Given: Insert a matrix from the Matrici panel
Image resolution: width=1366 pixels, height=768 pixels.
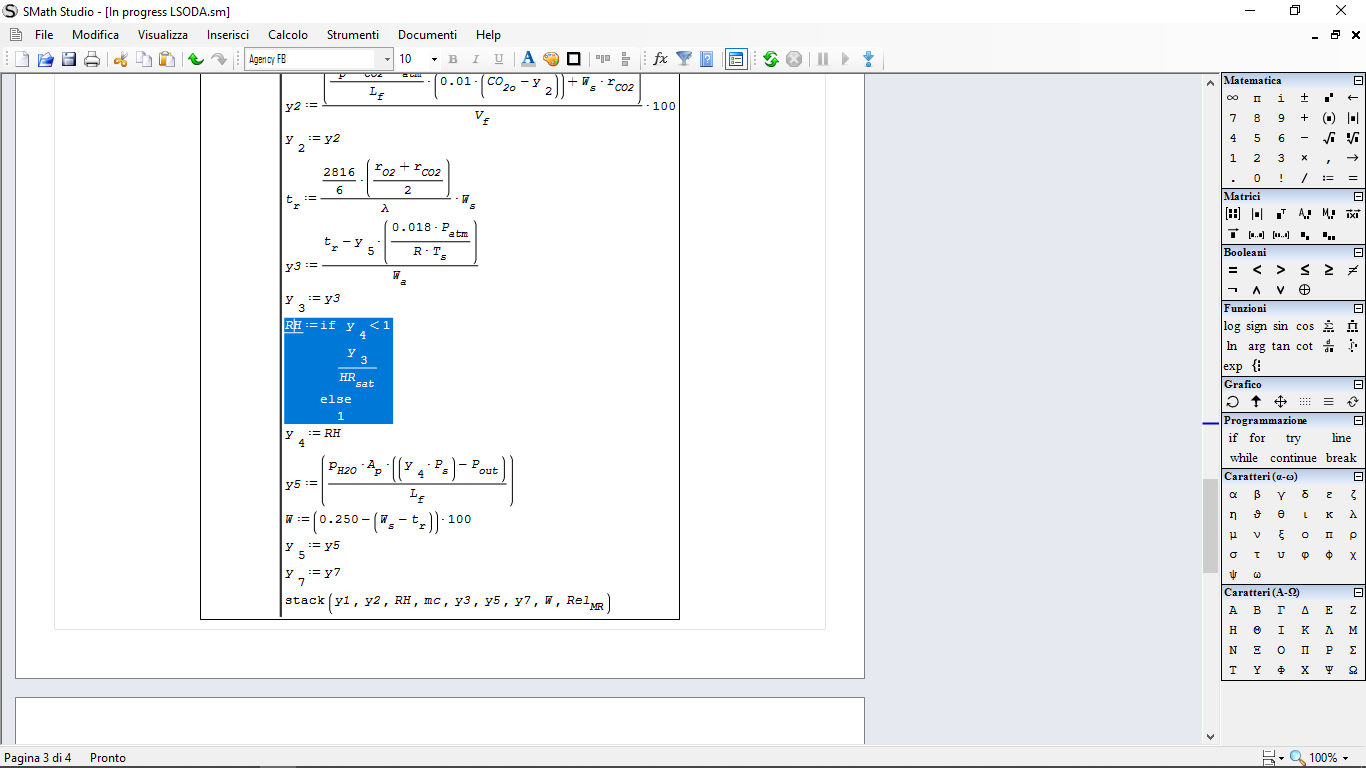Looking at the screenshot, I should (x=1232, y=213).
